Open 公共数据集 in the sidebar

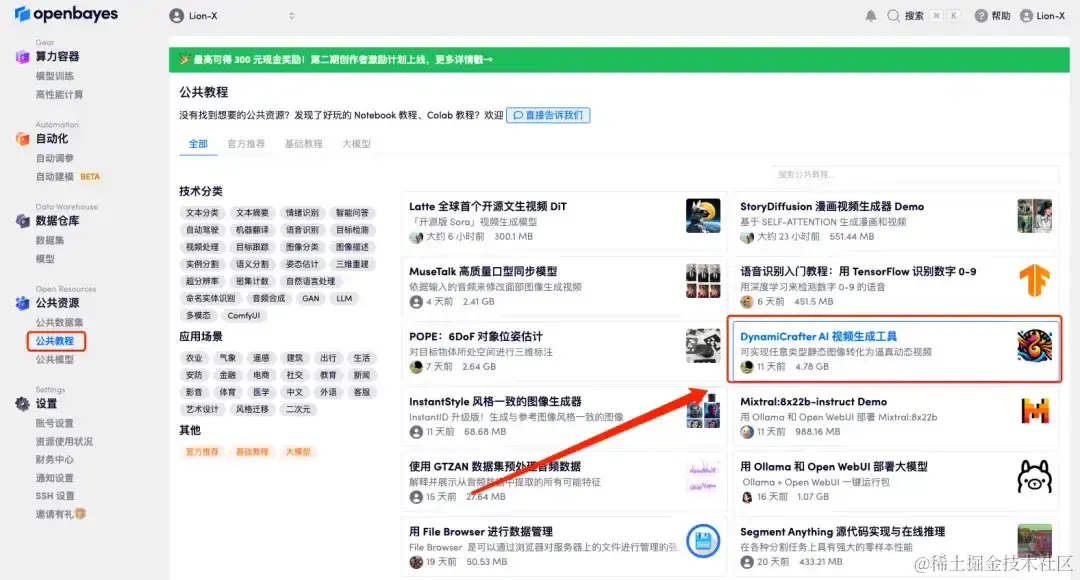(59, 322)
